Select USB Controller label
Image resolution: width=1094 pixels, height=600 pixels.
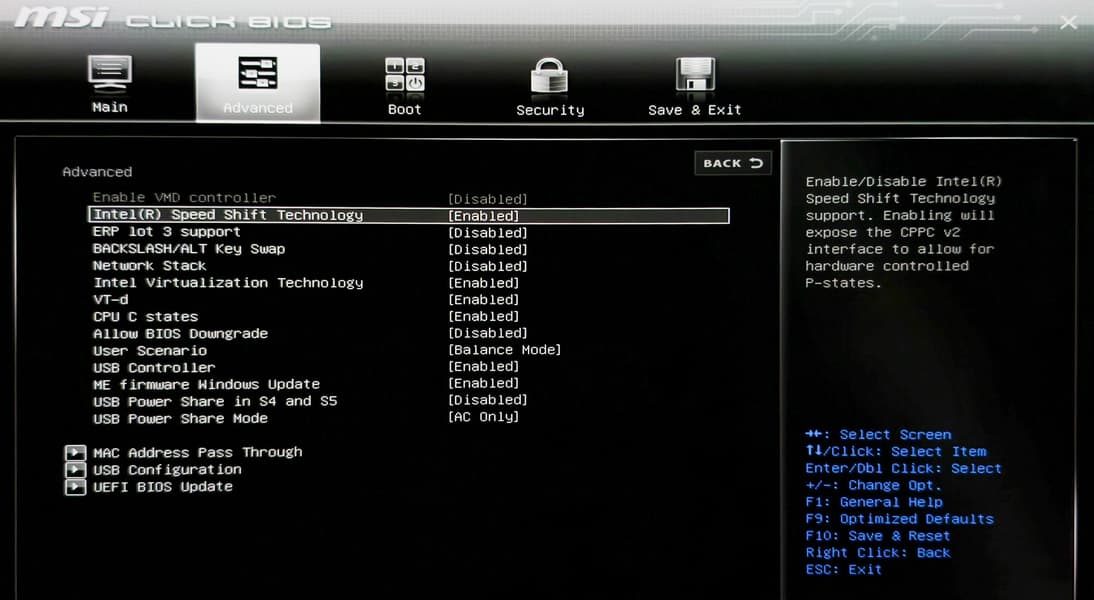[x=154, y=367]
